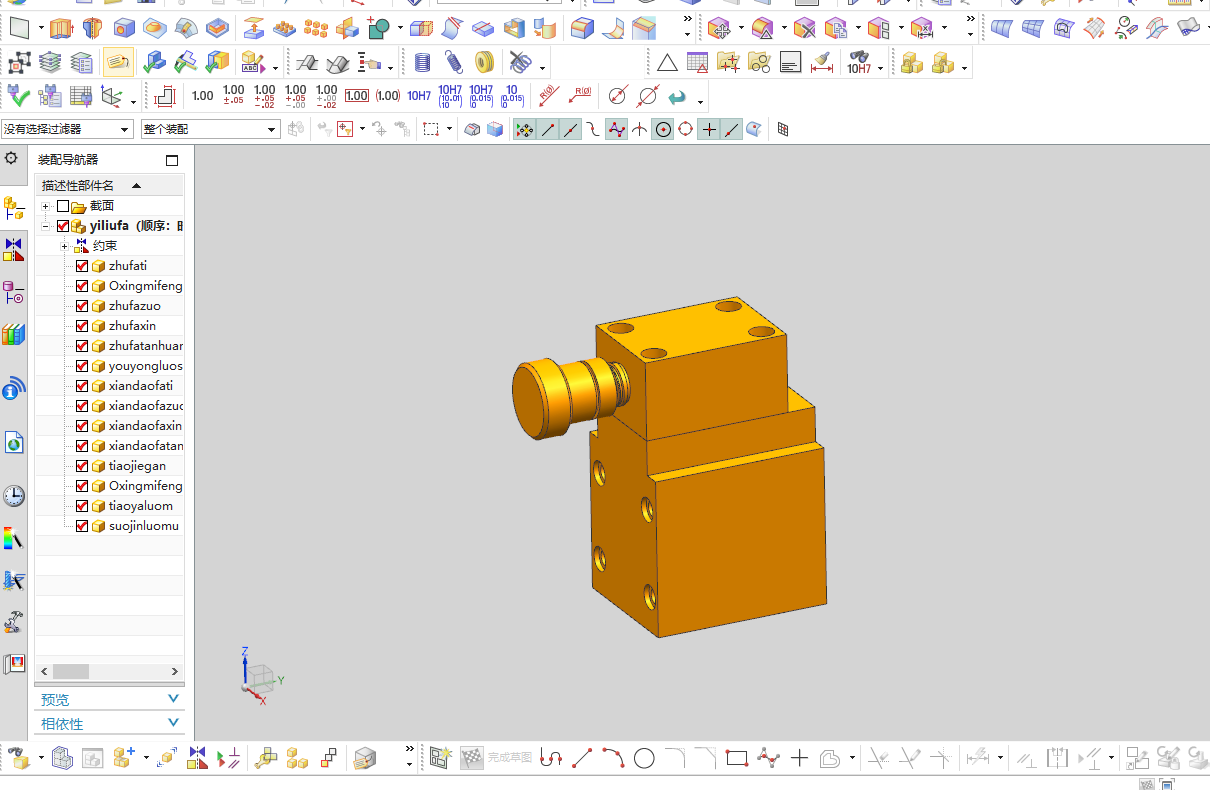Select the table with red triangle icon
Viewport: 1210px width, 790px height.
[x=697, y=63]
